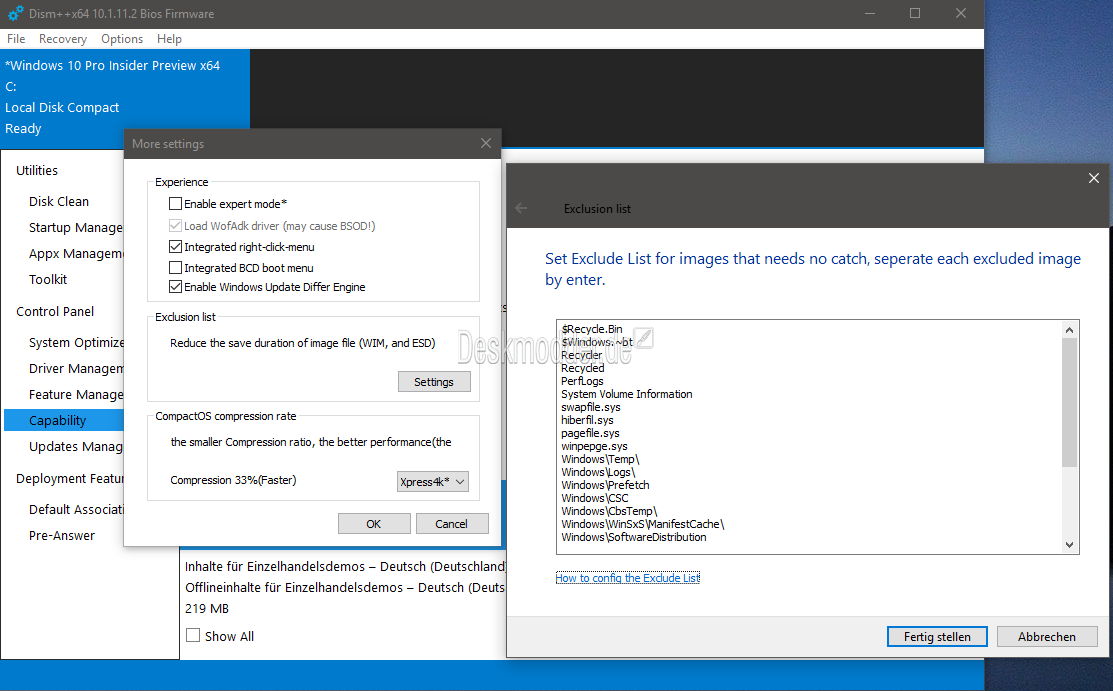Viewport: 1113px width, 691px height.
Task: Click the Windows\Temp\ entry
Action: pos(601,459)
